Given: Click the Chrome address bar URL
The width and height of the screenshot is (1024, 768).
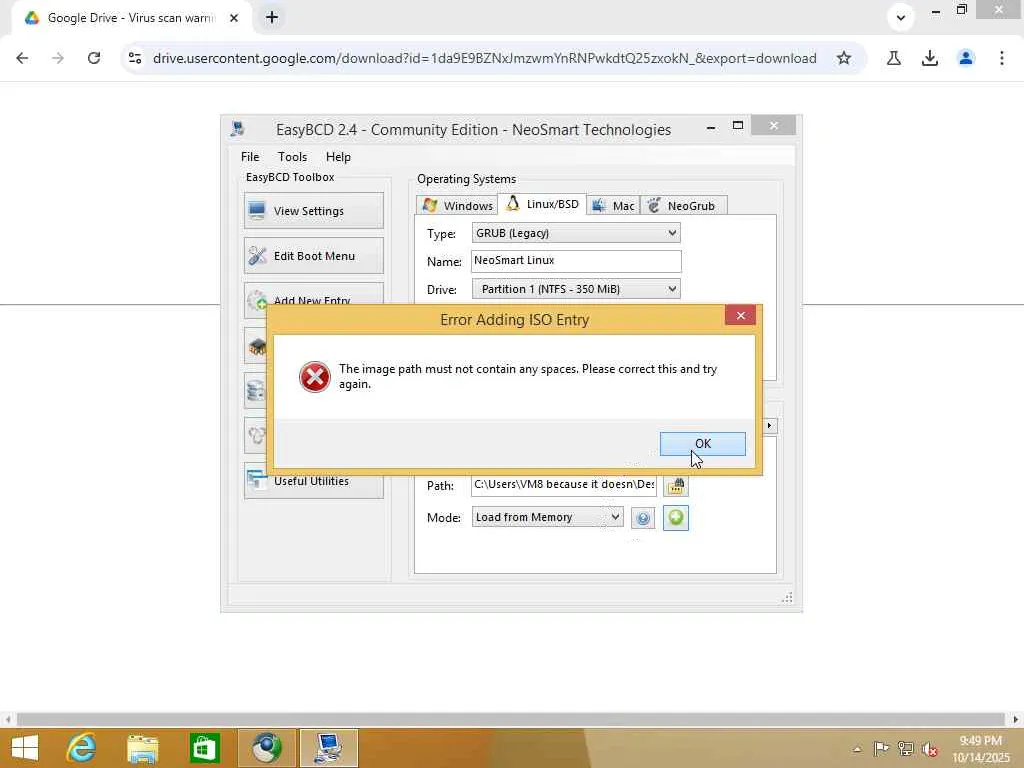Looking at the screenshot, I should [x=485, y=58].
